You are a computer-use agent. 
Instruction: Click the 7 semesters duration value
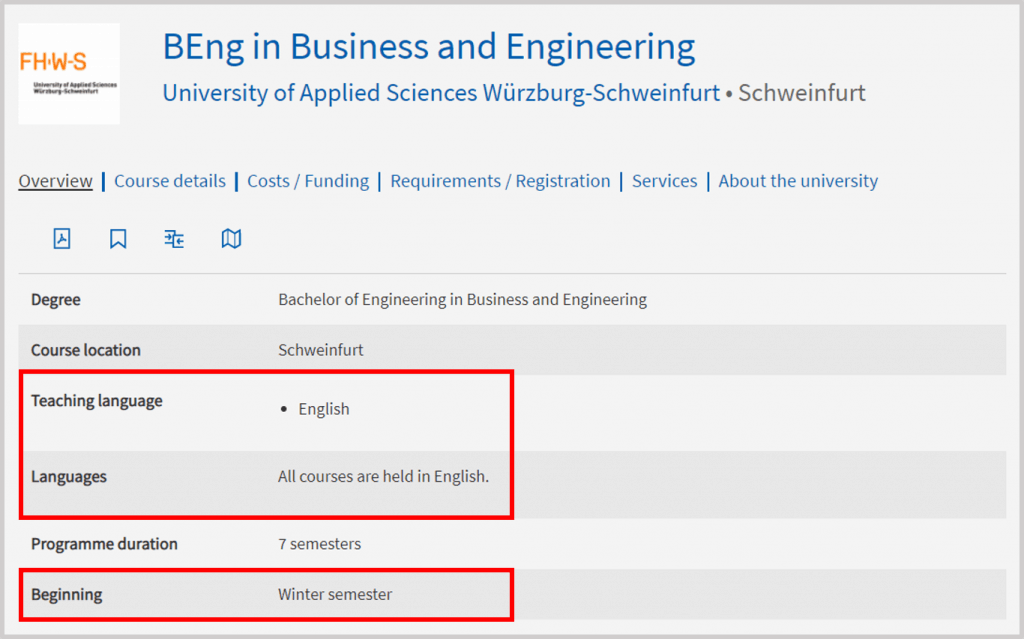coord(319,544)
